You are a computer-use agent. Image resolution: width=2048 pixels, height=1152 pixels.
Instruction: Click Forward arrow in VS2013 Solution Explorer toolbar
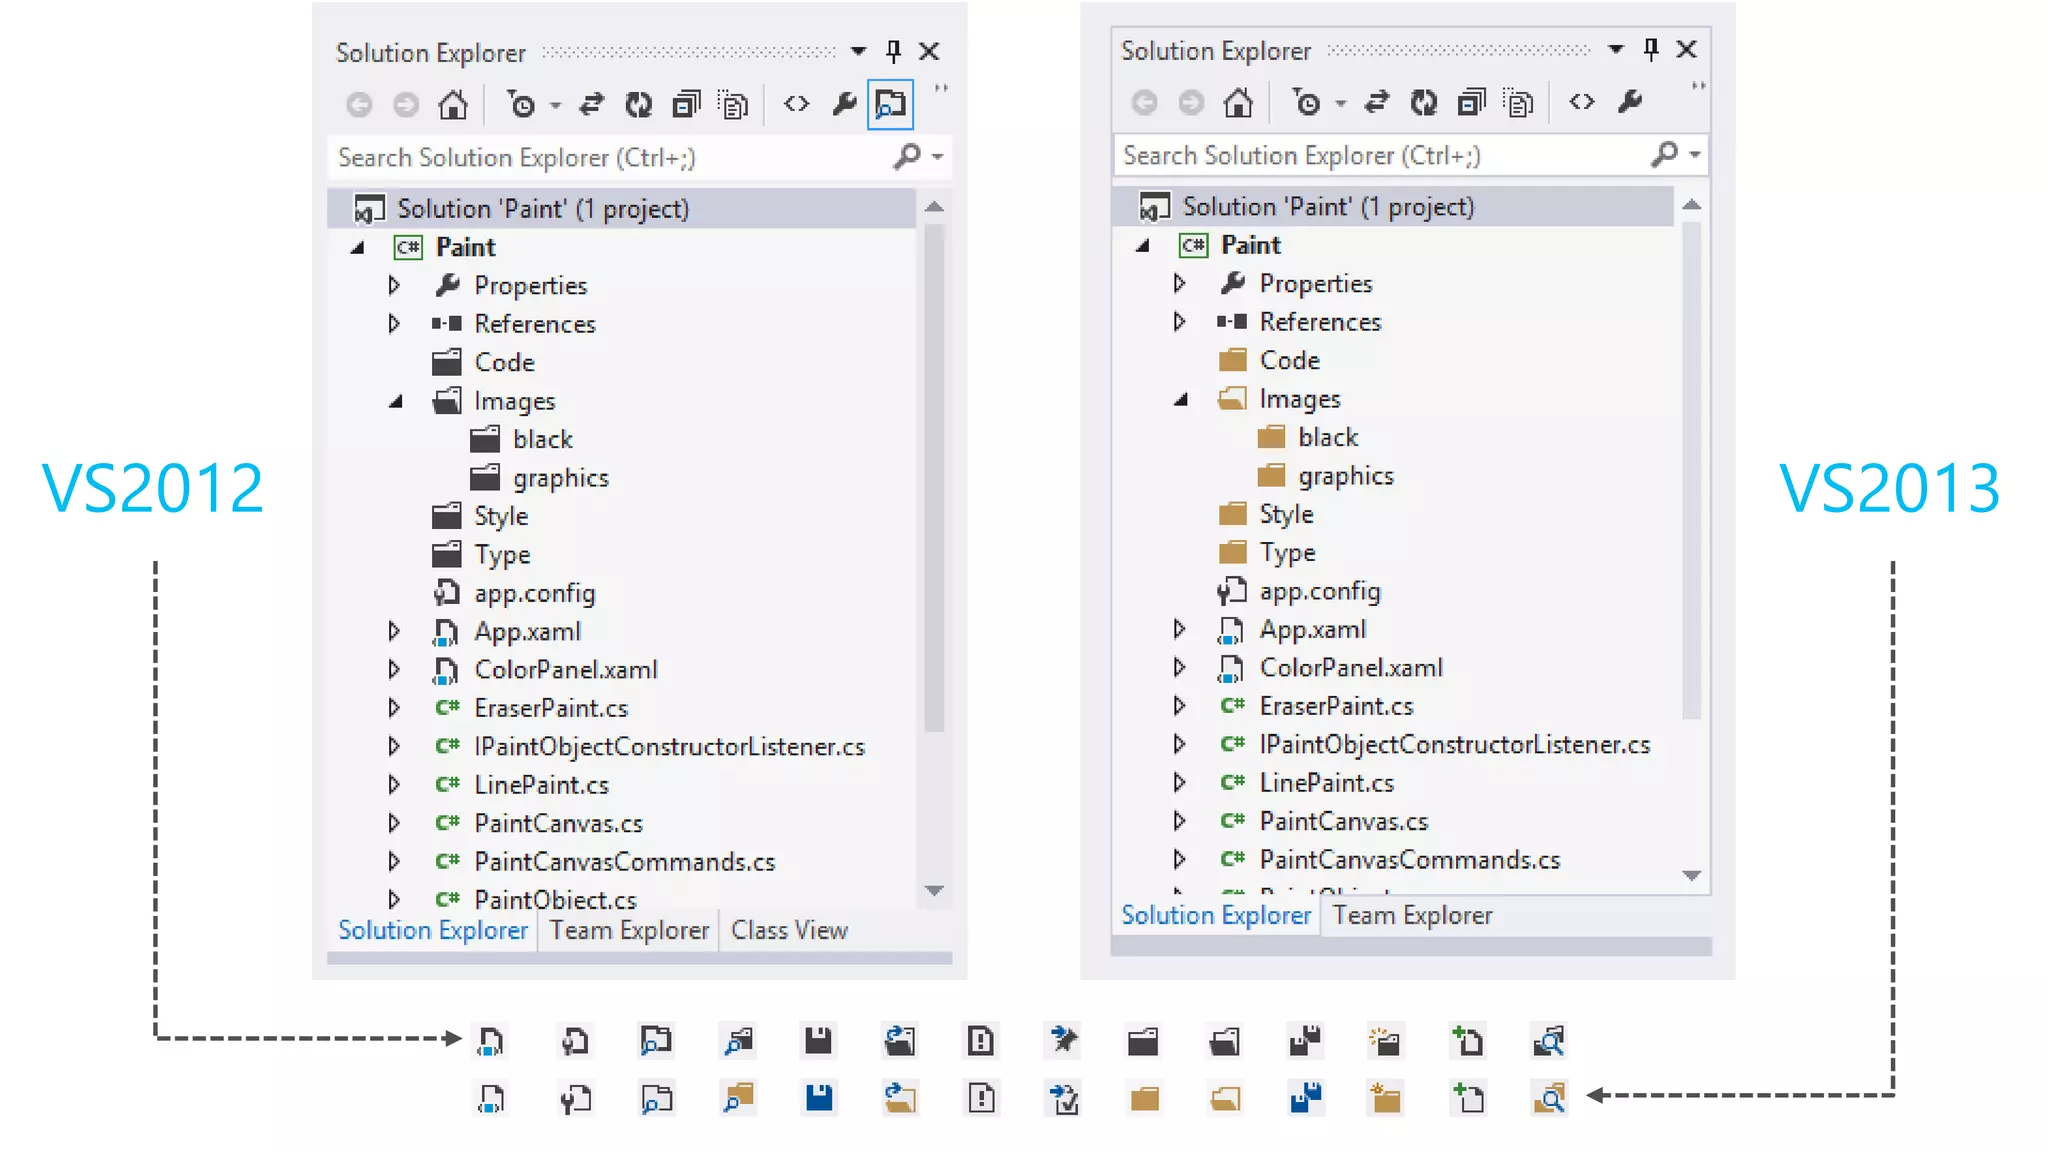tap(1191, 102)
